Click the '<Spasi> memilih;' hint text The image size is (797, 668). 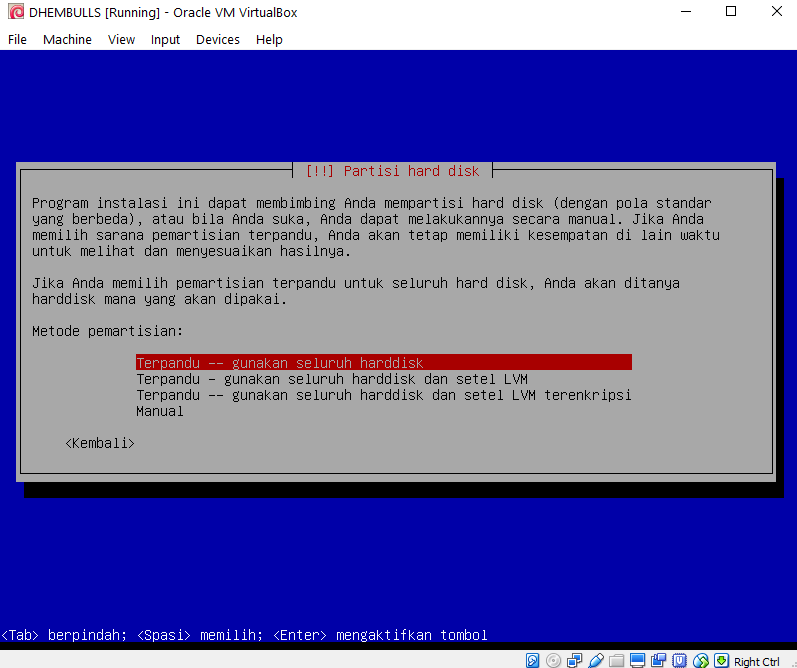[x=200, y=635]
